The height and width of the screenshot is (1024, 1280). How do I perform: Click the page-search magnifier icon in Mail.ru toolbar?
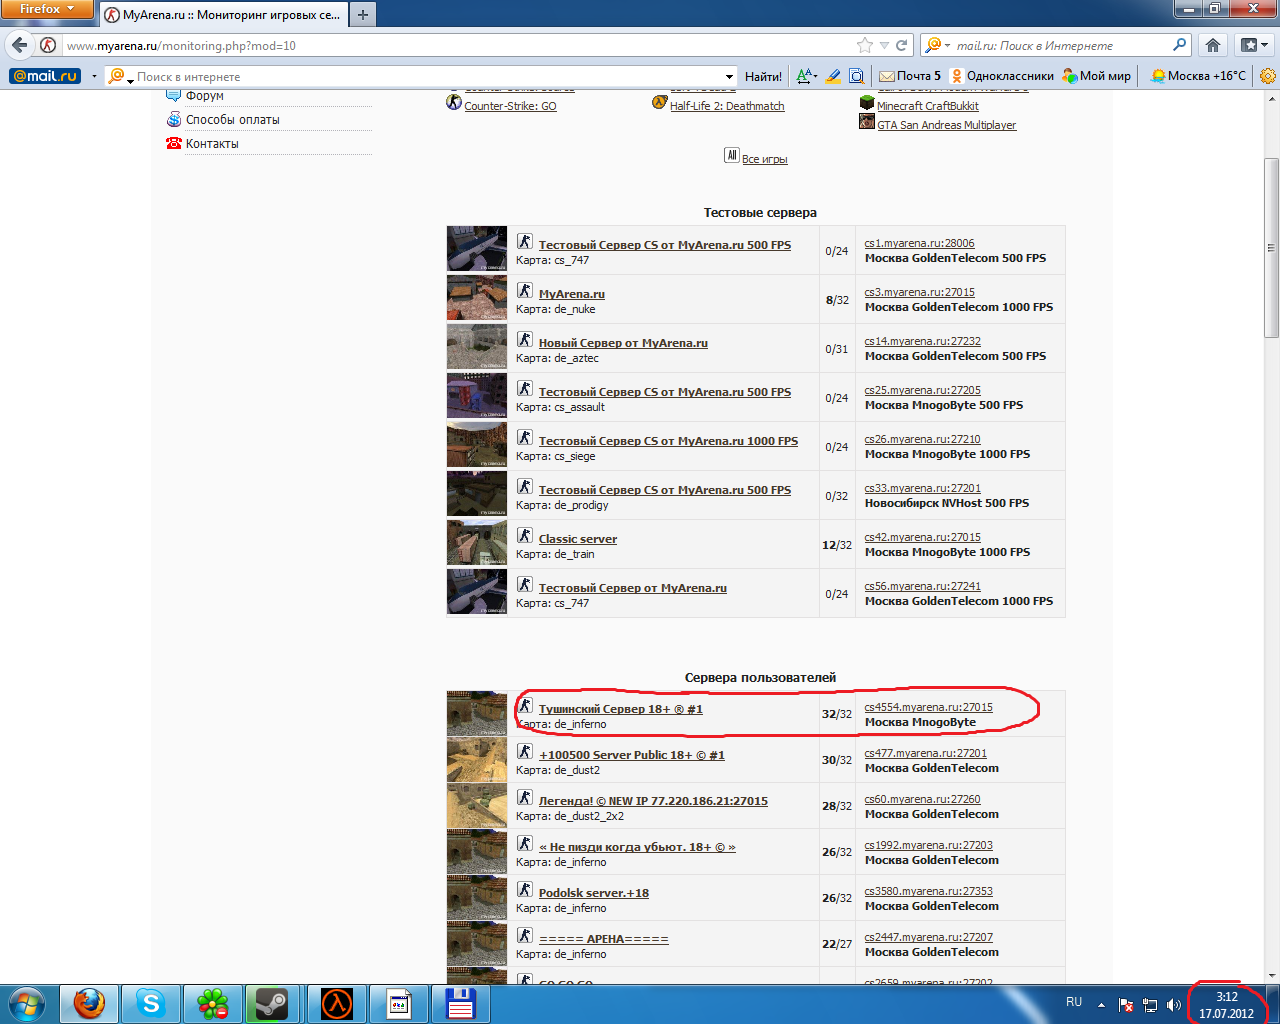(856, 76)
